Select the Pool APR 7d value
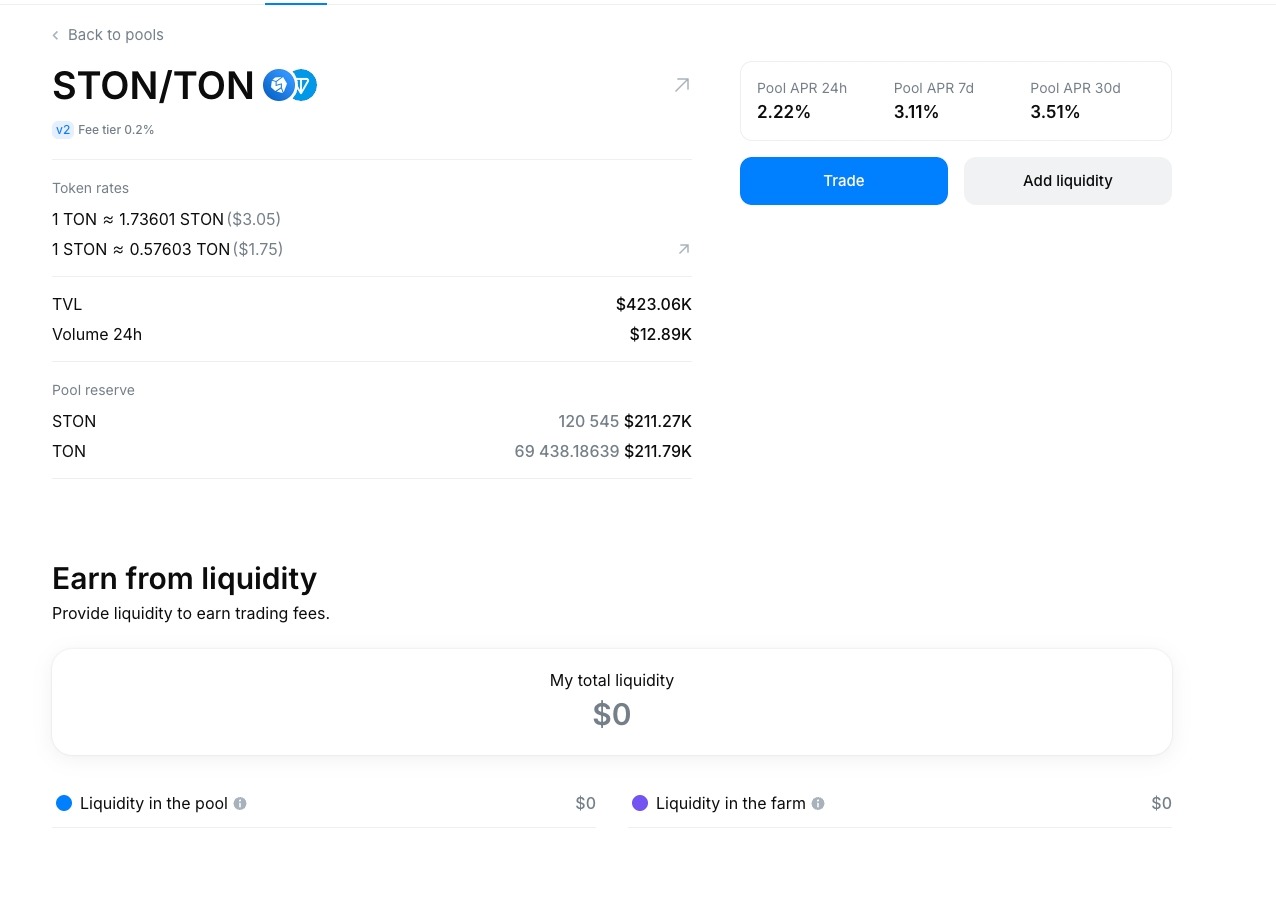The width and height of the screenshot is (1276, 916). [916, 112]
